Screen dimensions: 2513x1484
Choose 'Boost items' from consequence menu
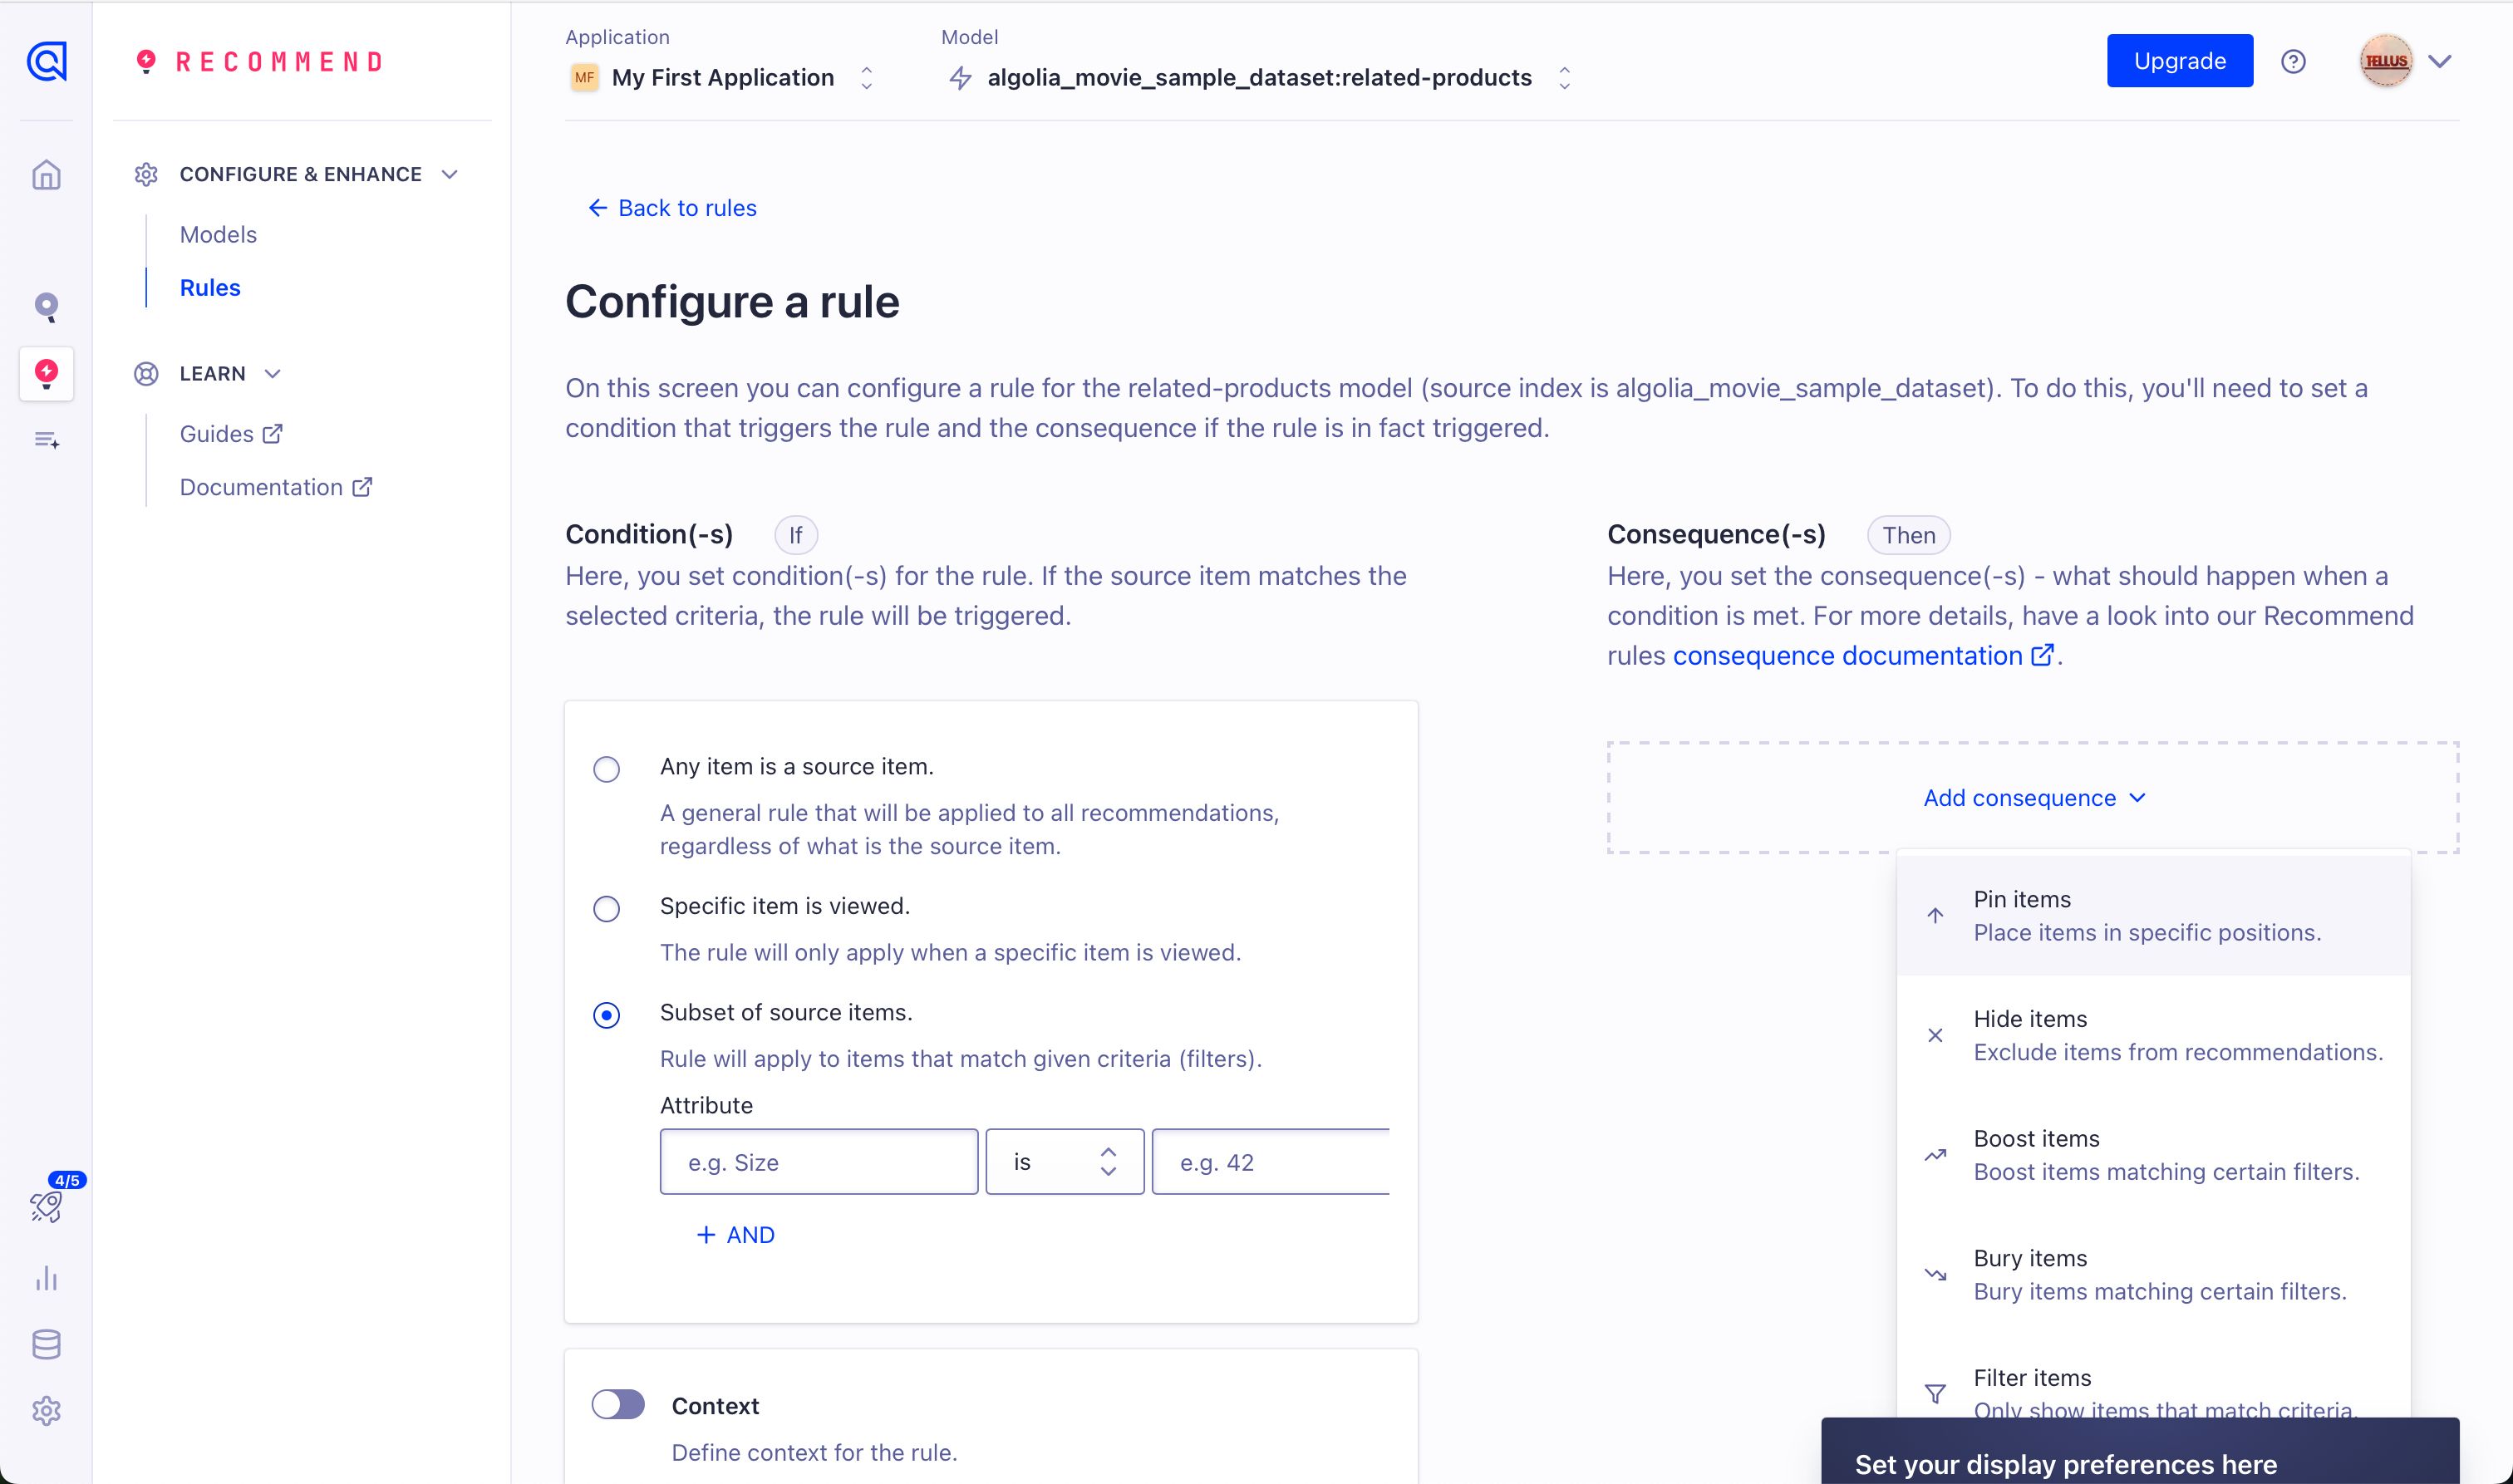tap(2153, 1155)
